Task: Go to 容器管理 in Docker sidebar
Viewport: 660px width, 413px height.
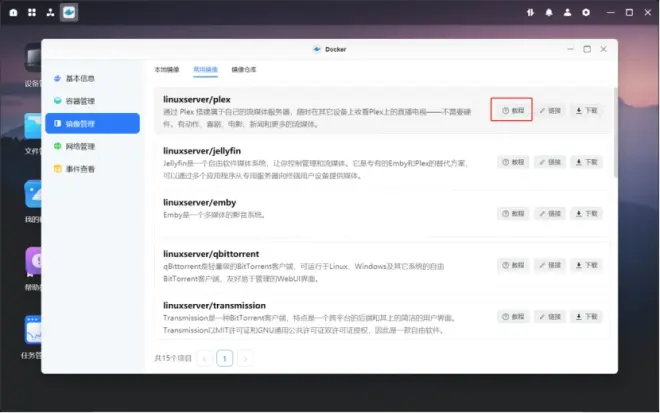Action: [x=93, y=101]
